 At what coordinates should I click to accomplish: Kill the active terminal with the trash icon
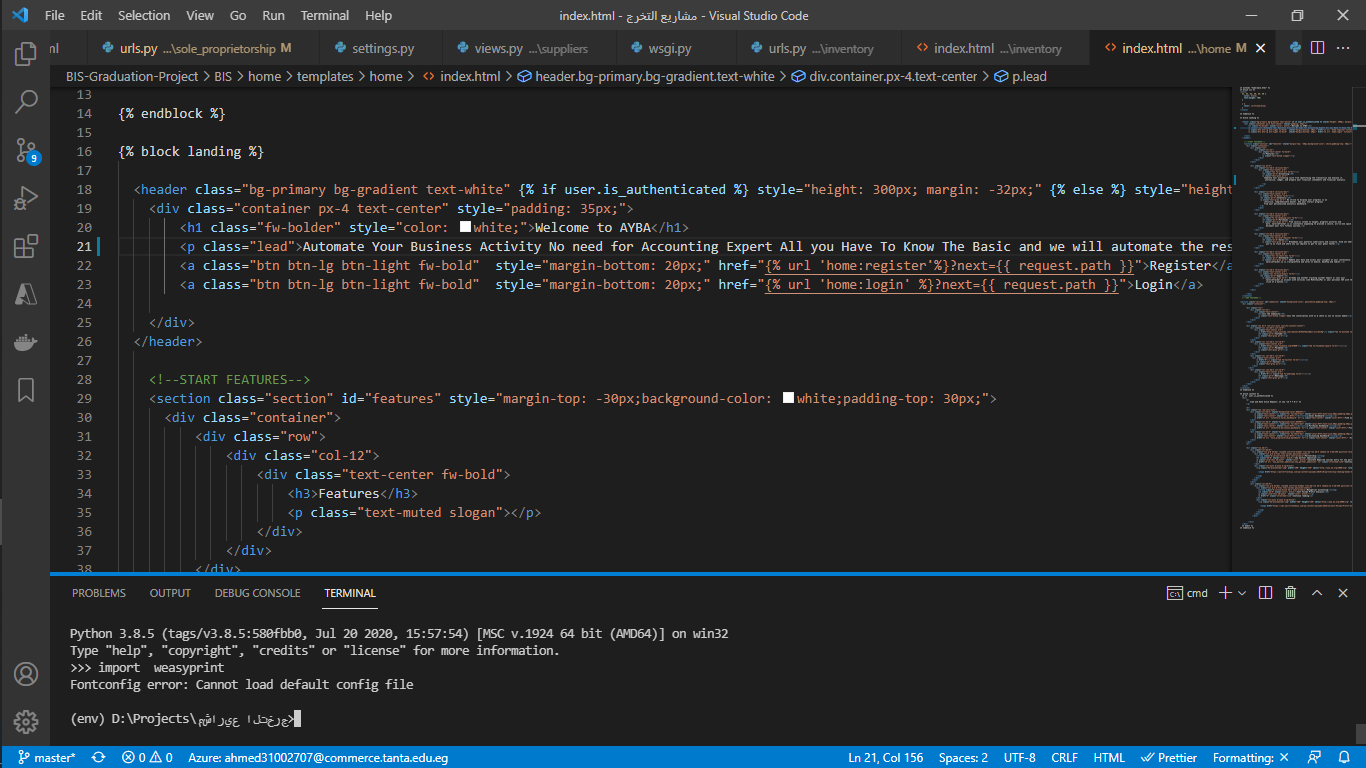1289,592
